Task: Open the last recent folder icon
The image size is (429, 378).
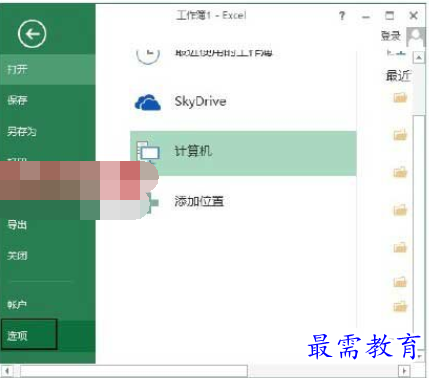Action: 400,306
